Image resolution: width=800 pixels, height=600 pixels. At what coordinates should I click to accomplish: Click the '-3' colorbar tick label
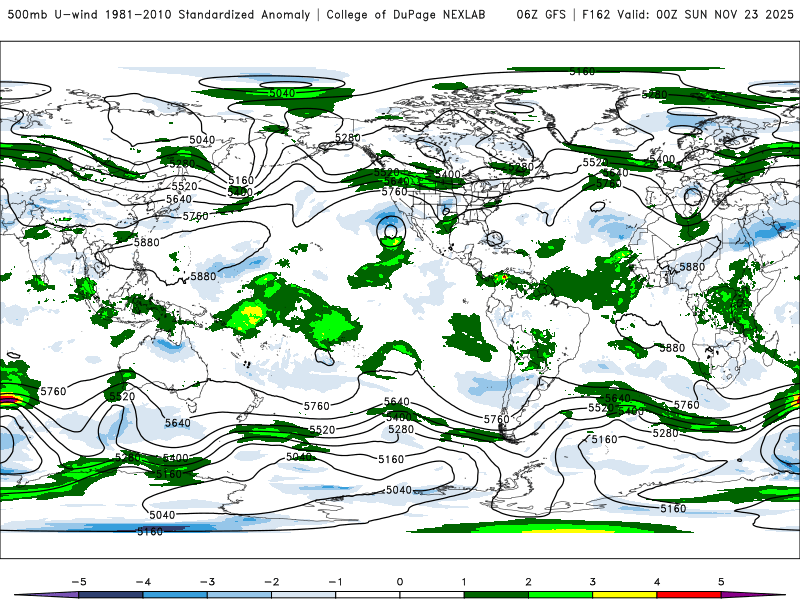click(207, 582)
